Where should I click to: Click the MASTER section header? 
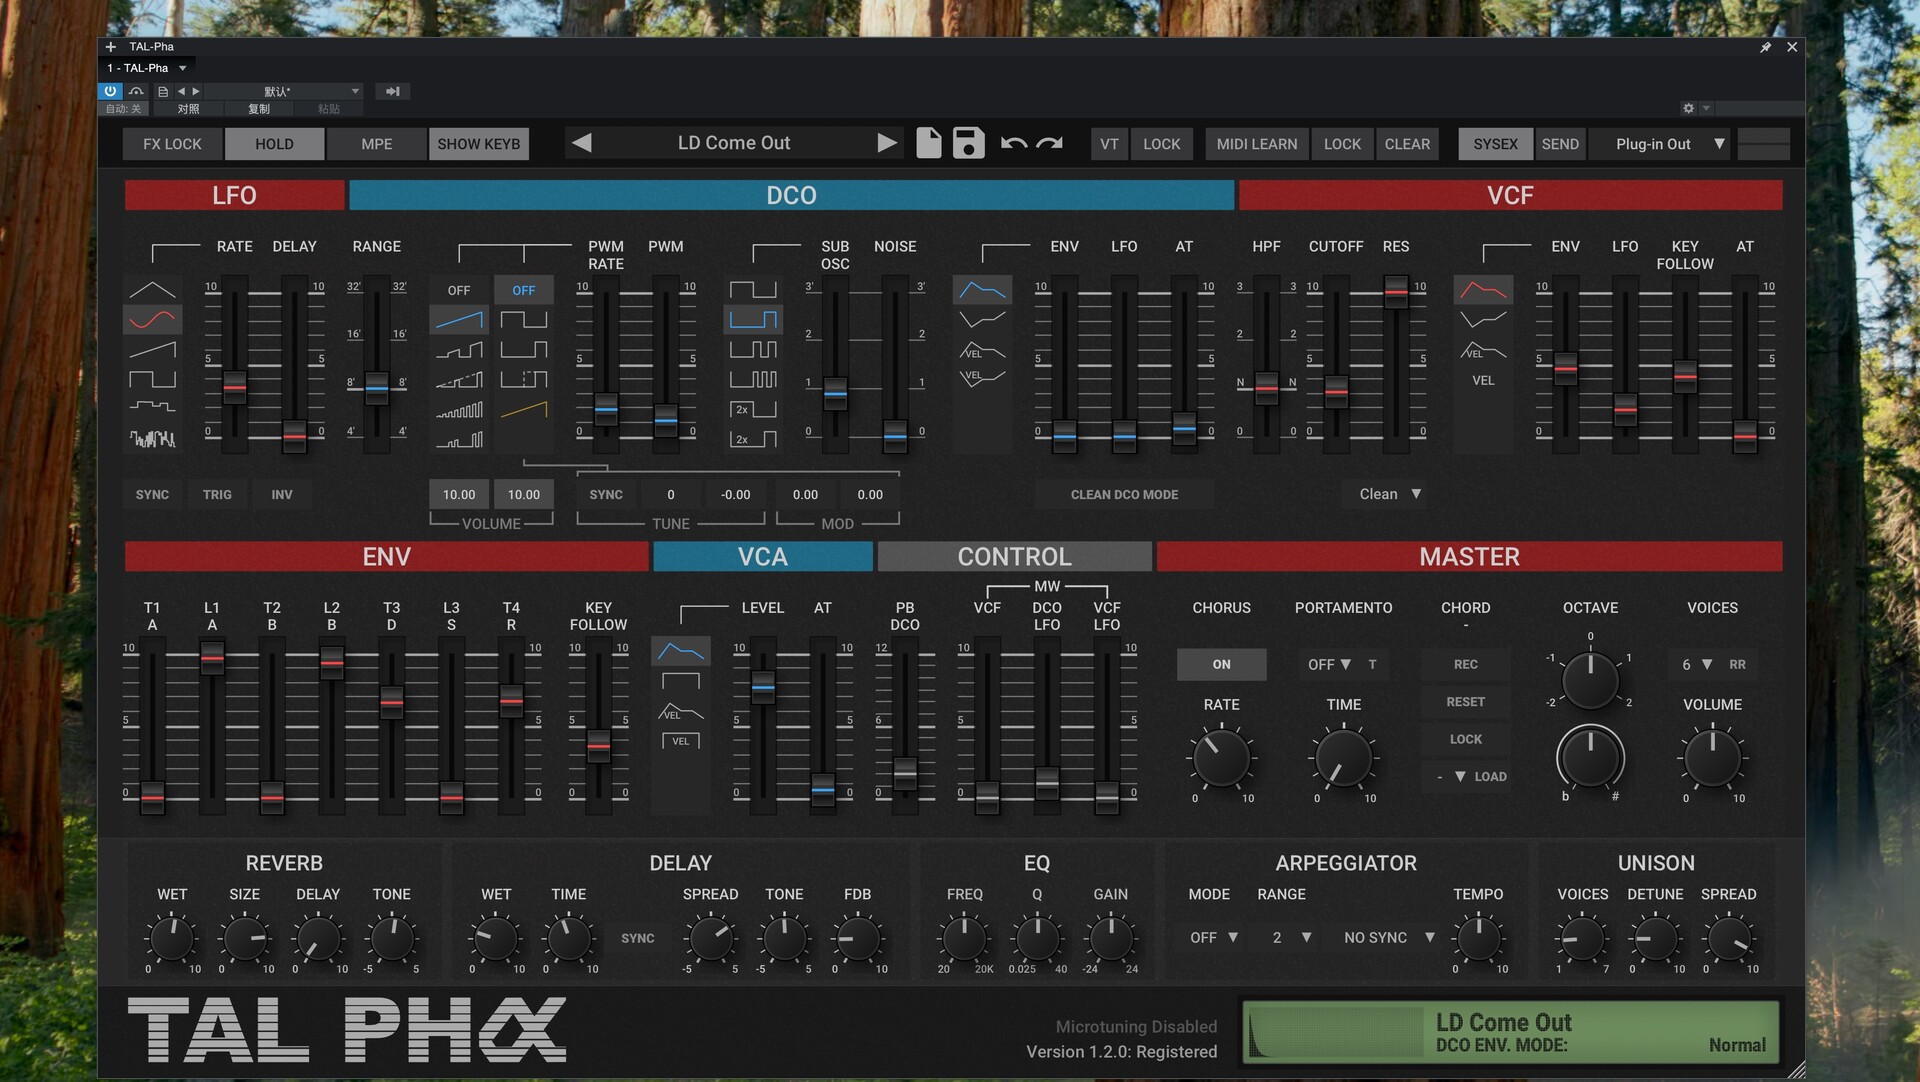coord(1469,557)
